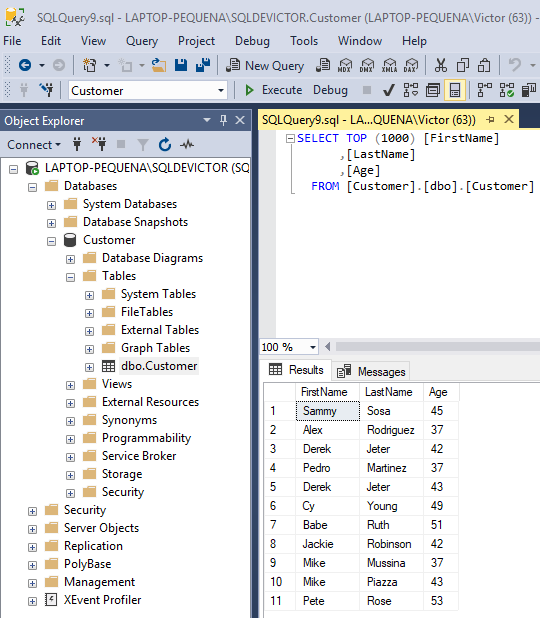Viewport: 540px width, 618px height.
Task: Collapse the Tables folder node
Action: (x=70, y=277)
